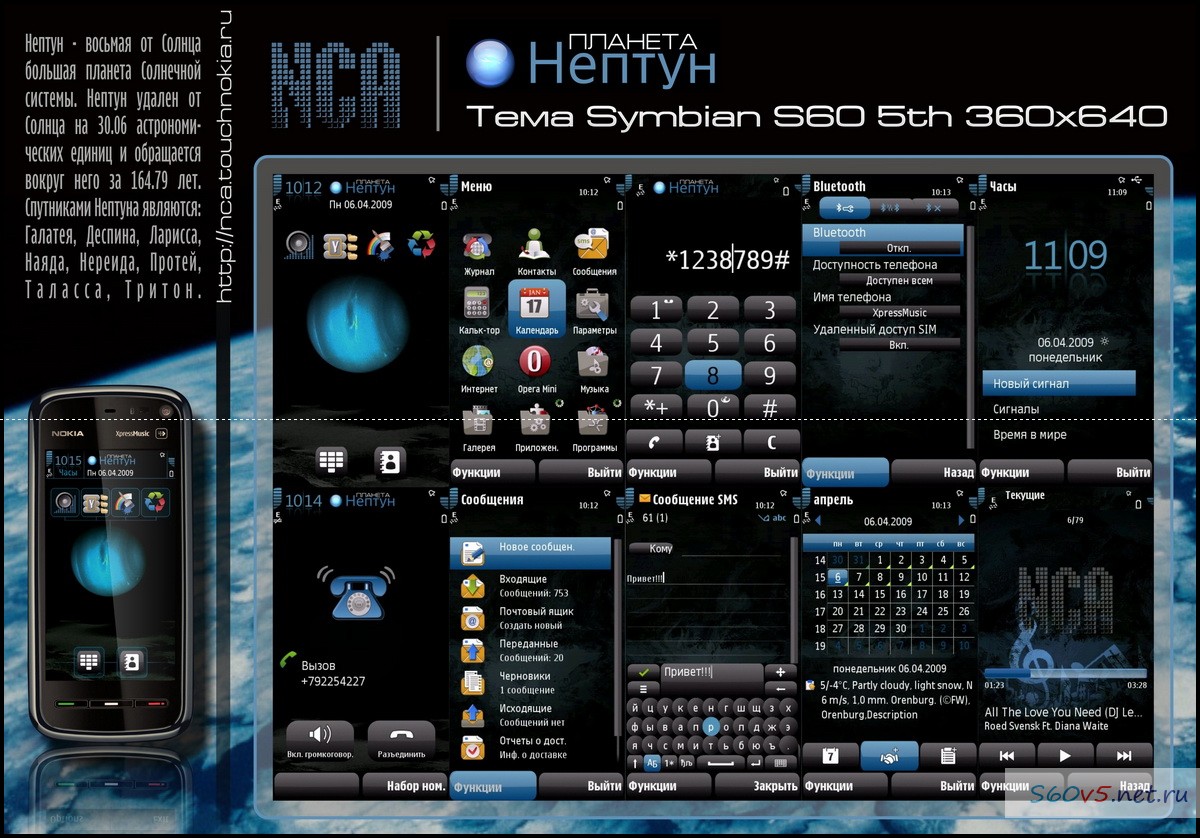1200x838 pixels.
Task: Tap the 8 key on the dialer keypad
Action: click(713, 376)
